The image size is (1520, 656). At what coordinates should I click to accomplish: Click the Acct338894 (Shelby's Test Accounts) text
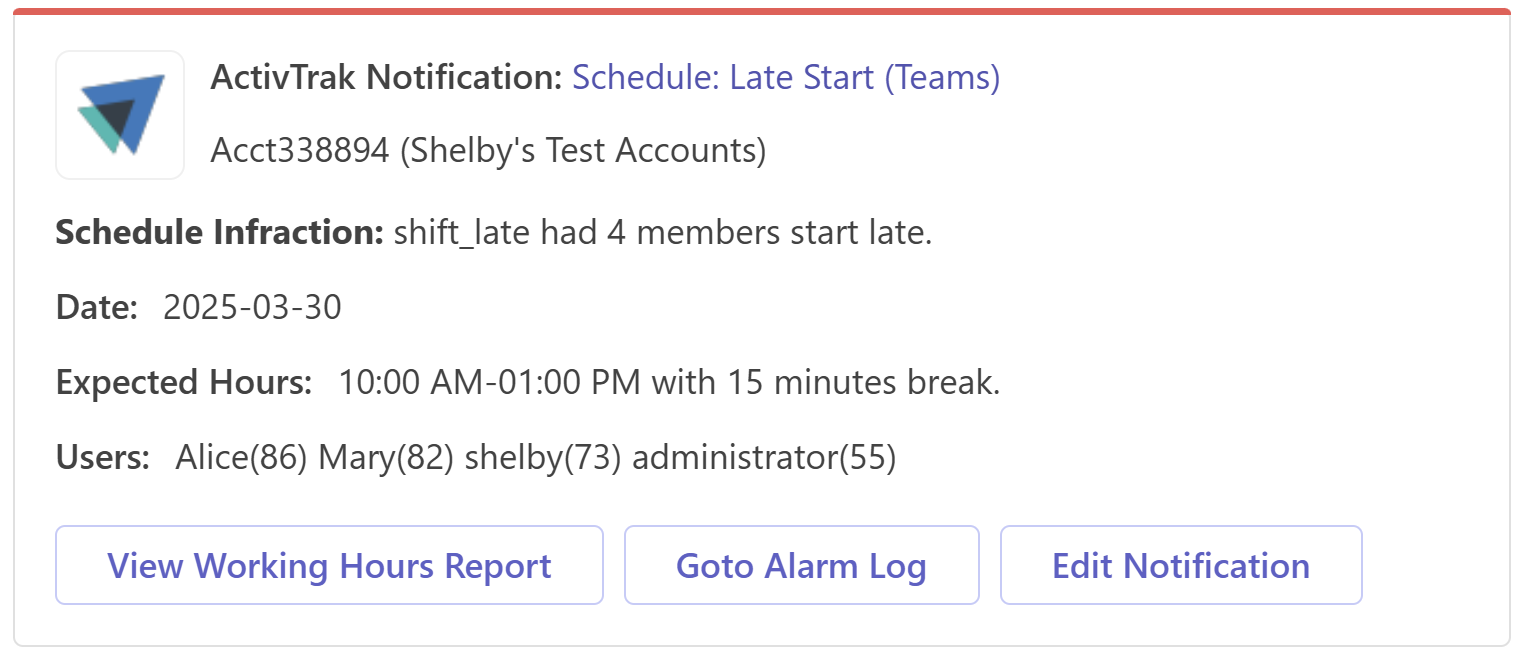pos(489,151)
